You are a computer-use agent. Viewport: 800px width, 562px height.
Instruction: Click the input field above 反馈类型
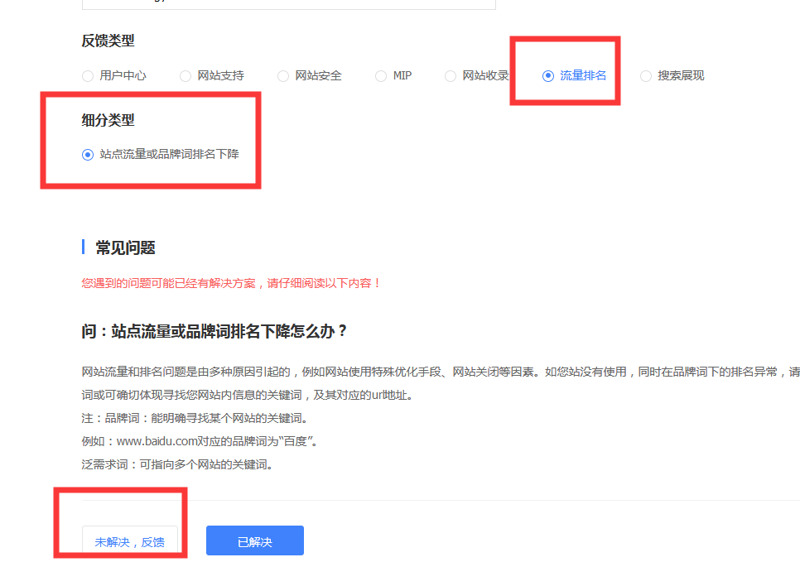point(289,4)
